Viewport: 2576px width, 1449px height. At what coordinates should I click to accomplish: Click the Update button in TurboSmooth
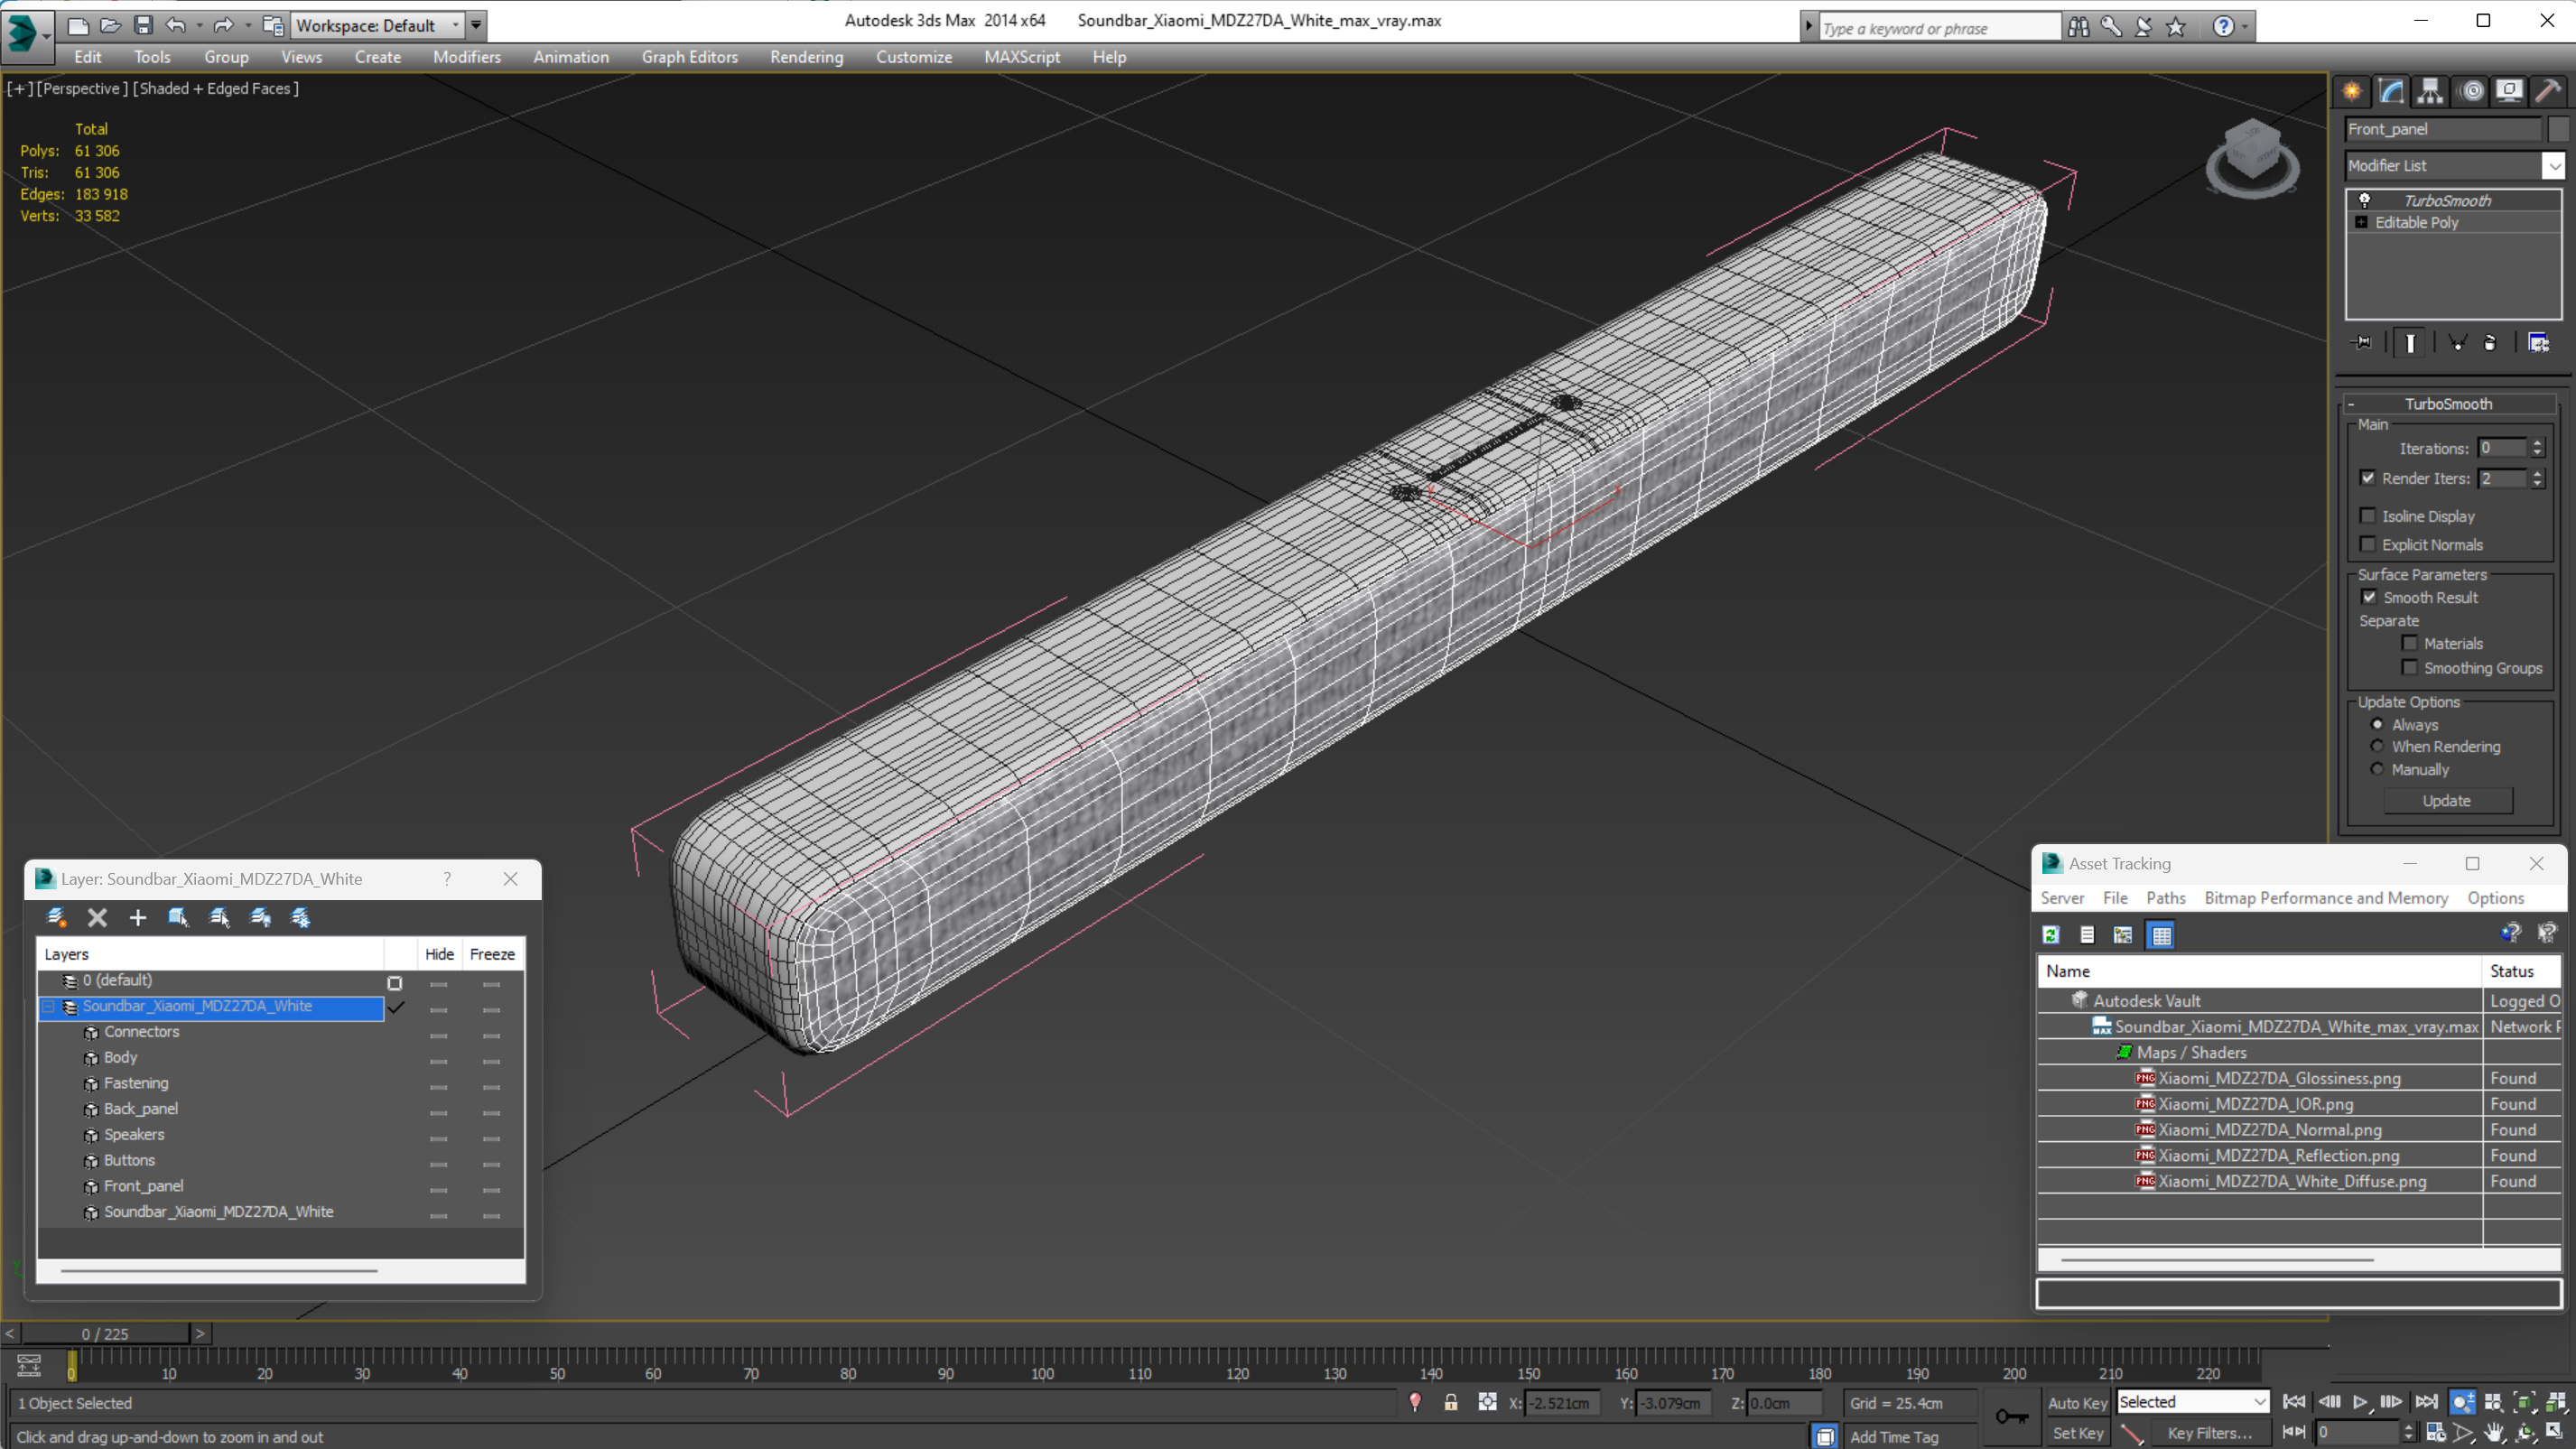[2447, 801]
